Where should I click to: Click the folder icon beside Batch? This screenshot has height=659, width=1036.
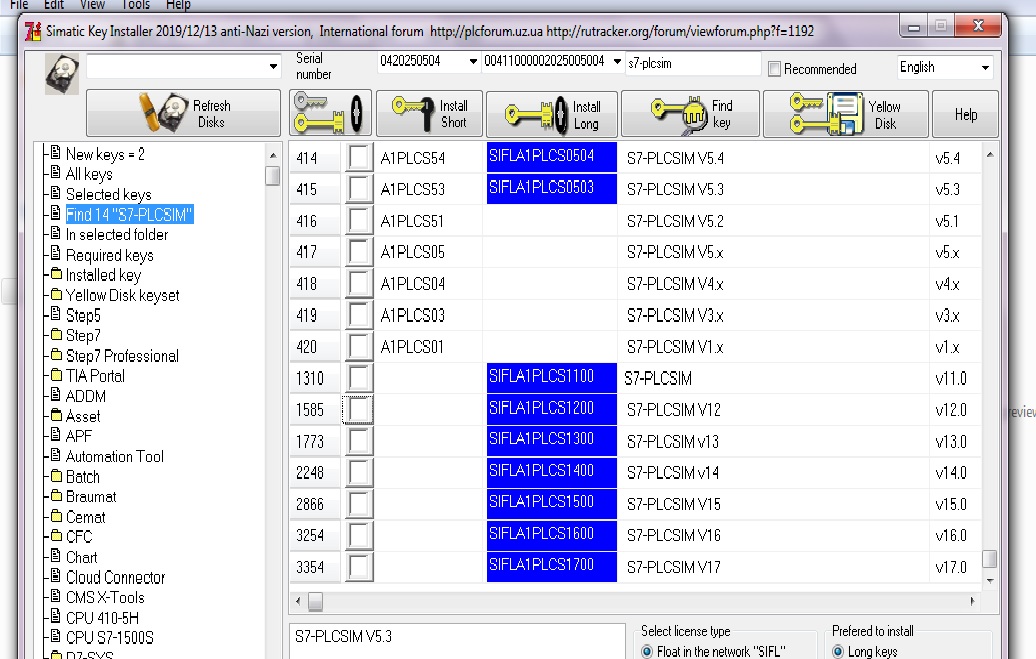[56, 475]
